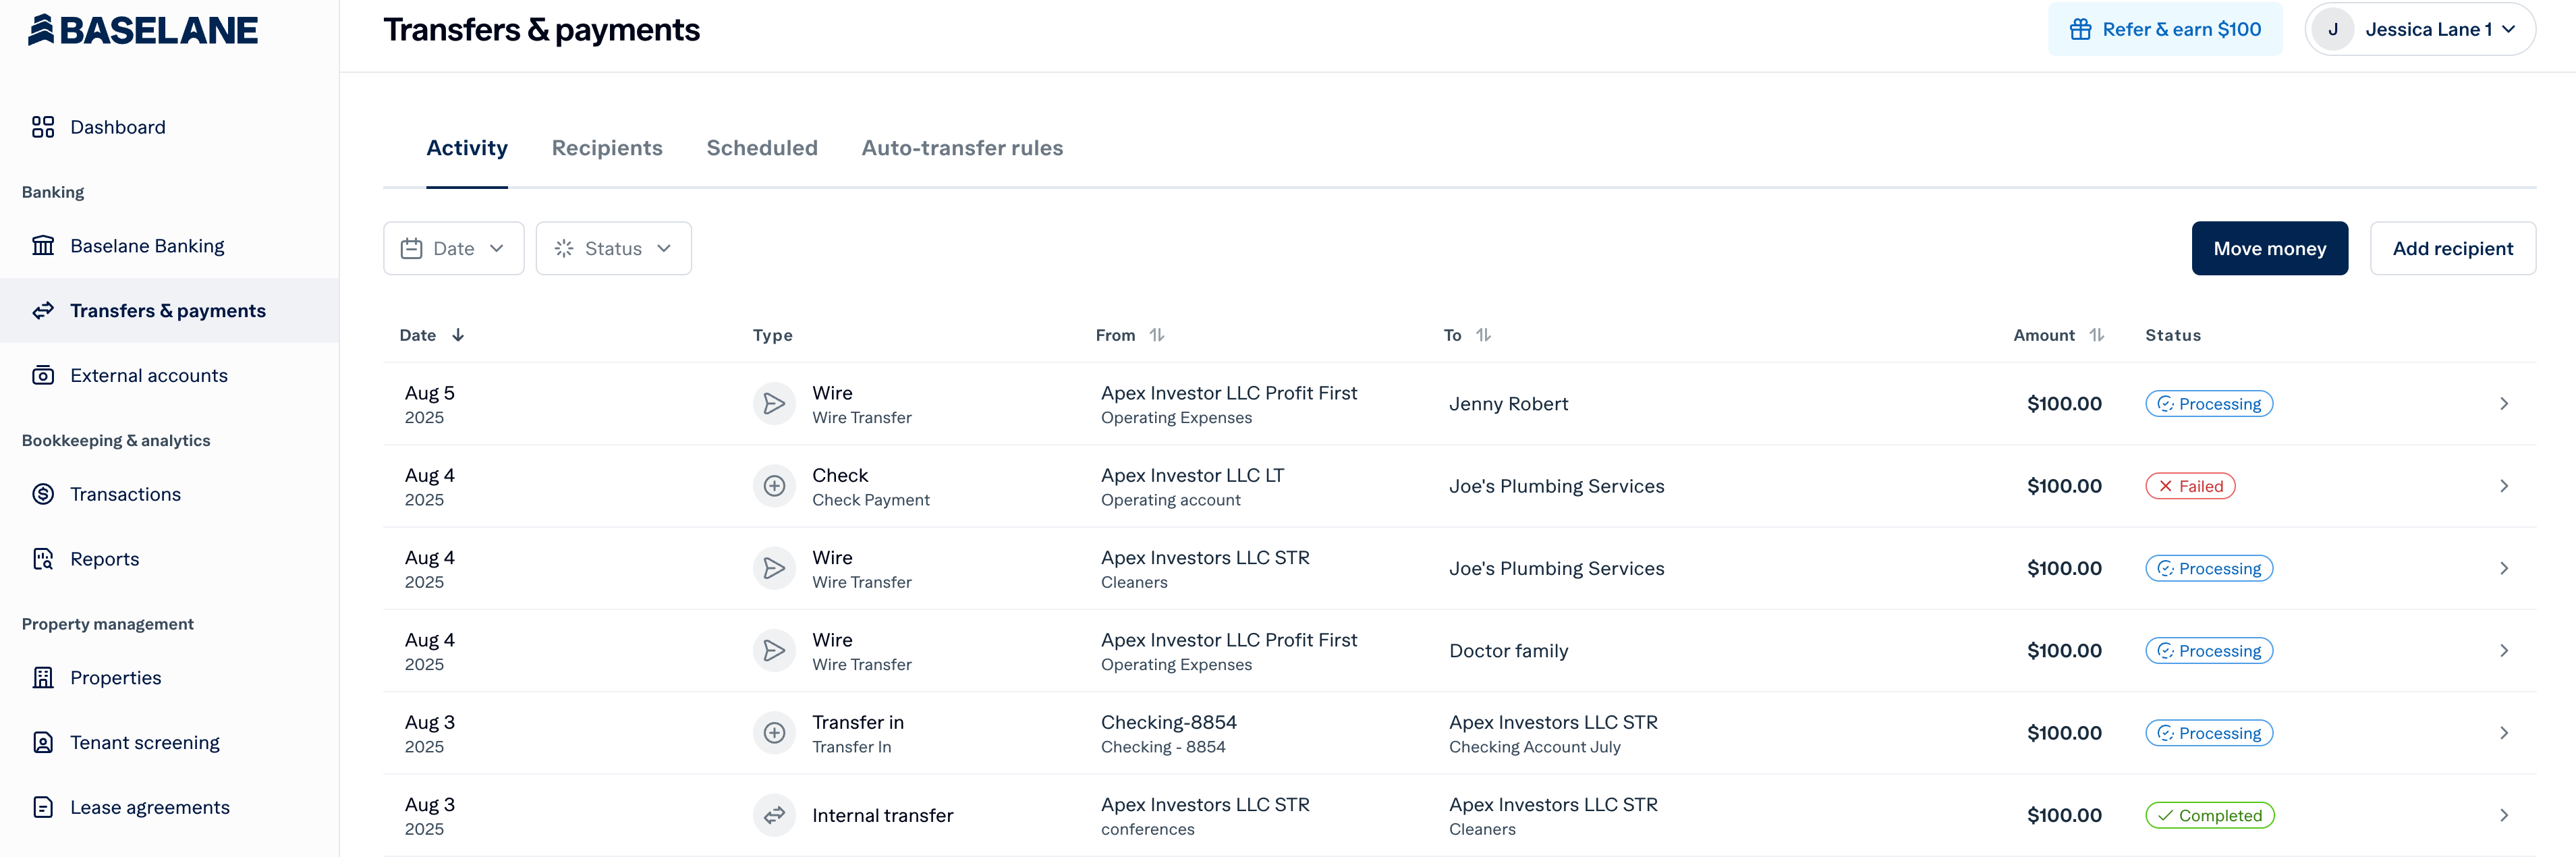Click the Baselane logo

coord(142,30)
